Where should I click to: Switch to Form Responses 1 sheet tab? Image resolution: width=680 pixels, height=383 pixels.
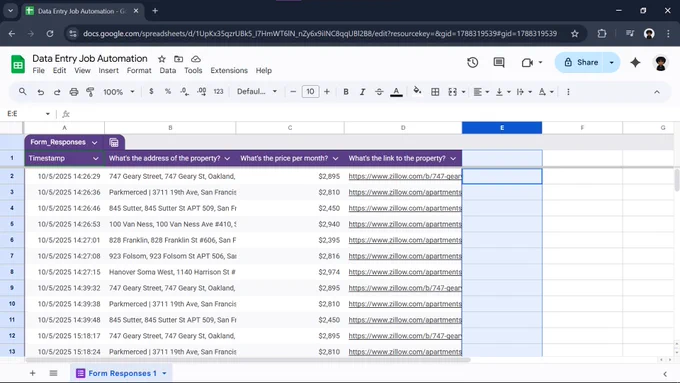coord(121,373)
